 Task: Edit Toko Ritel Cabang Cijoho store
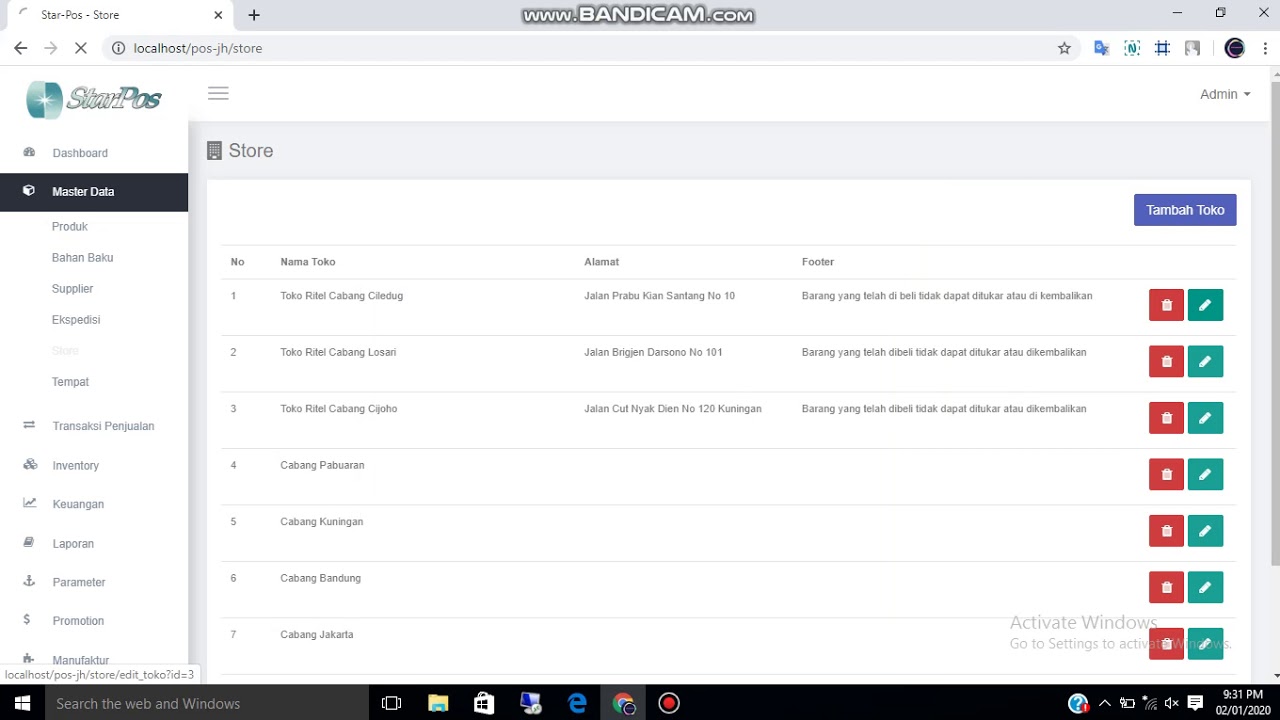[x=1205, y=418]
